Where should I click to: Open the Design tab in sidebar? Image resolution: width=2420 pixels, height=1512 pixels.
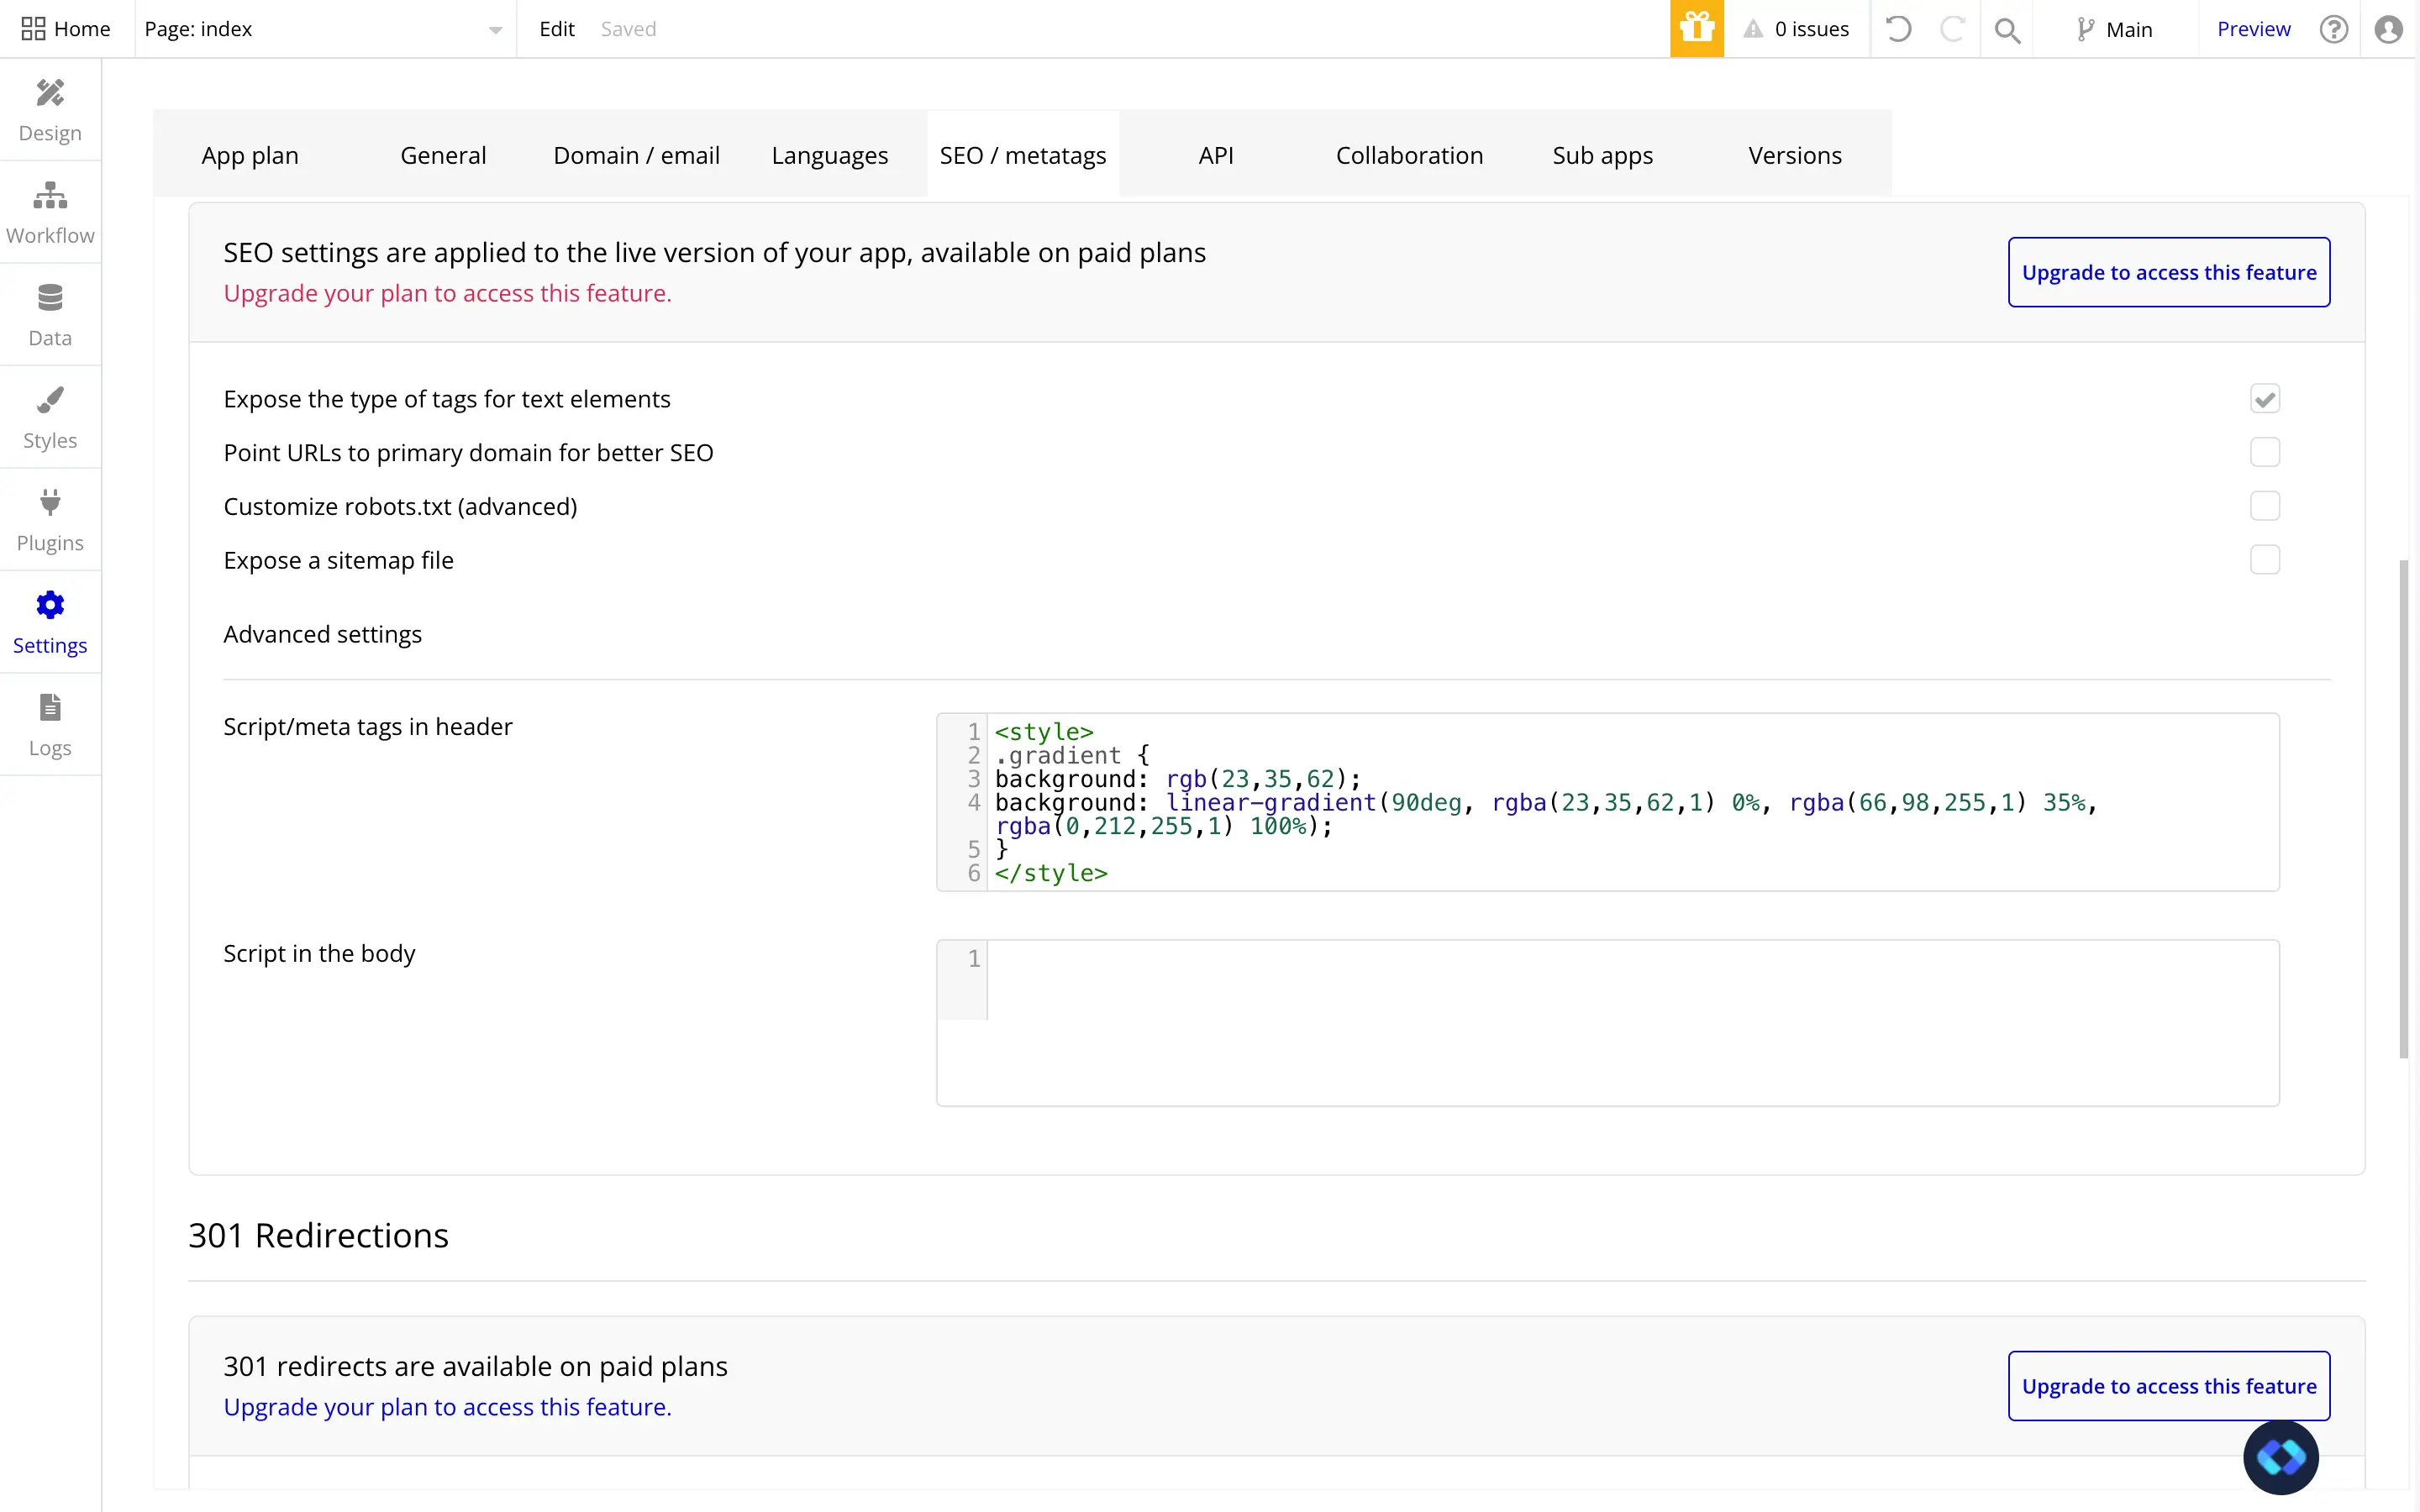(x=50, y=110)
